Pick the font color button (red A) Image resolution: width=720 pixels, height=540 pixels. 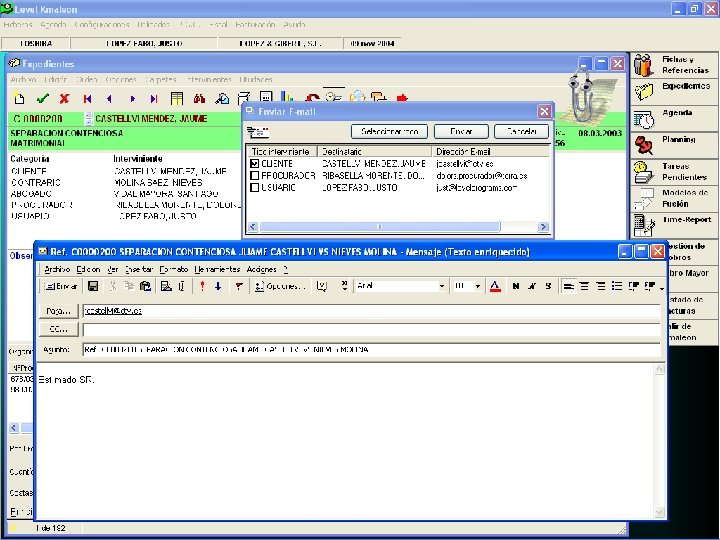click(x=495, y=286)
